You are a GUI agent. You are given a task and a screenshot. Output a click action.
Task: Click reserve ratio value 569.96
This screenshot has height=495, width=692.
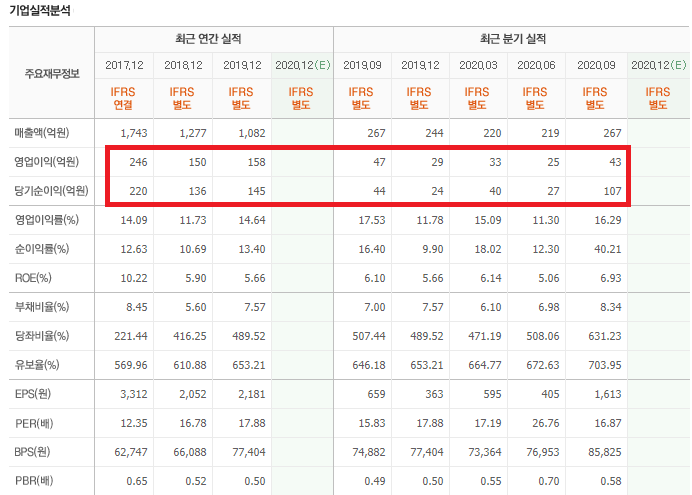click(x=131, y=365)
